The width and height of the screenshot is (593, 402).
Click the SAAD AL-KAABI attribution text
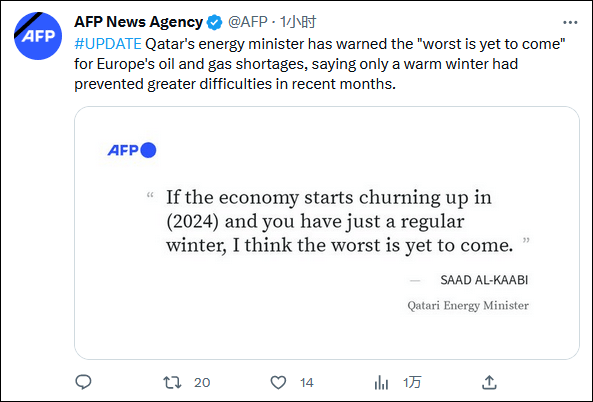point(484,280)
